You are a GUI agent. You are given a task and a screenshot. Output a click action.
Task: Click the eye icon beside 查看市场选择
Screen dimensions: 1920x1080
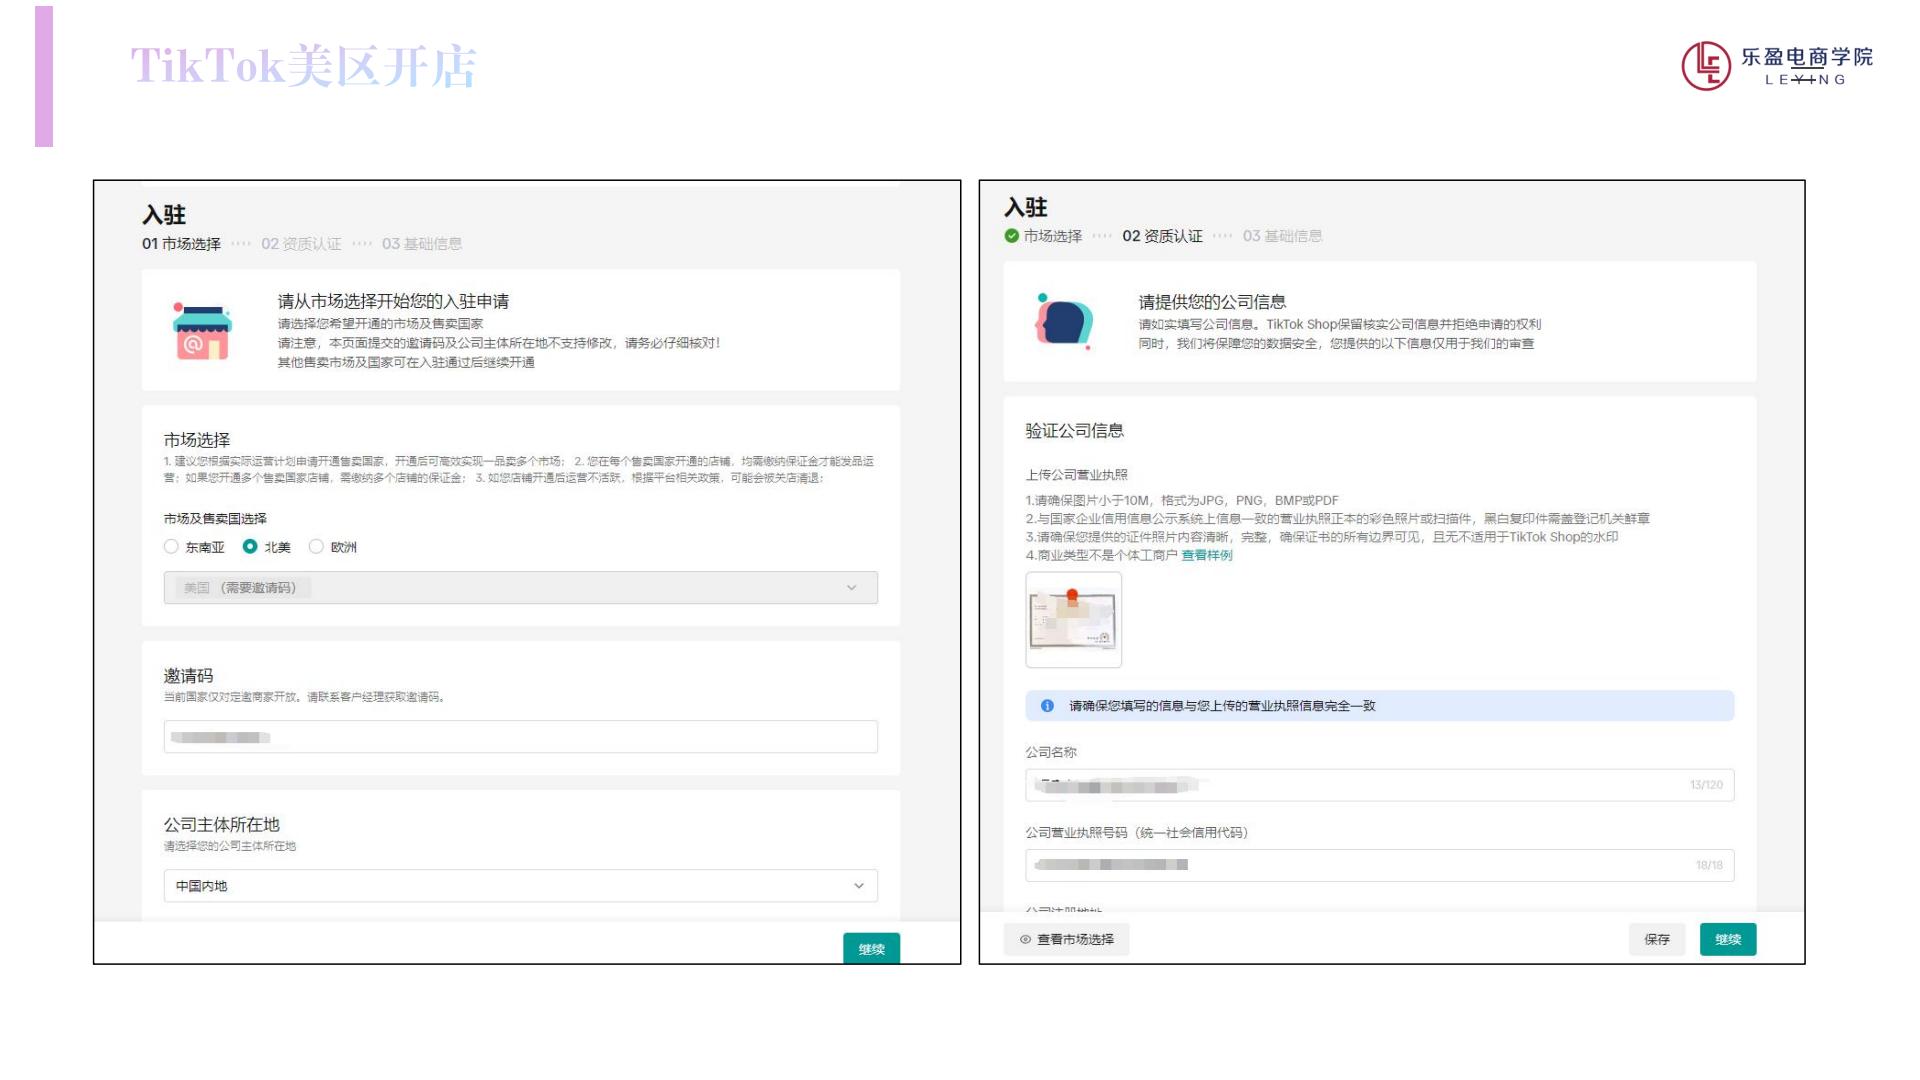point(1025,939)
